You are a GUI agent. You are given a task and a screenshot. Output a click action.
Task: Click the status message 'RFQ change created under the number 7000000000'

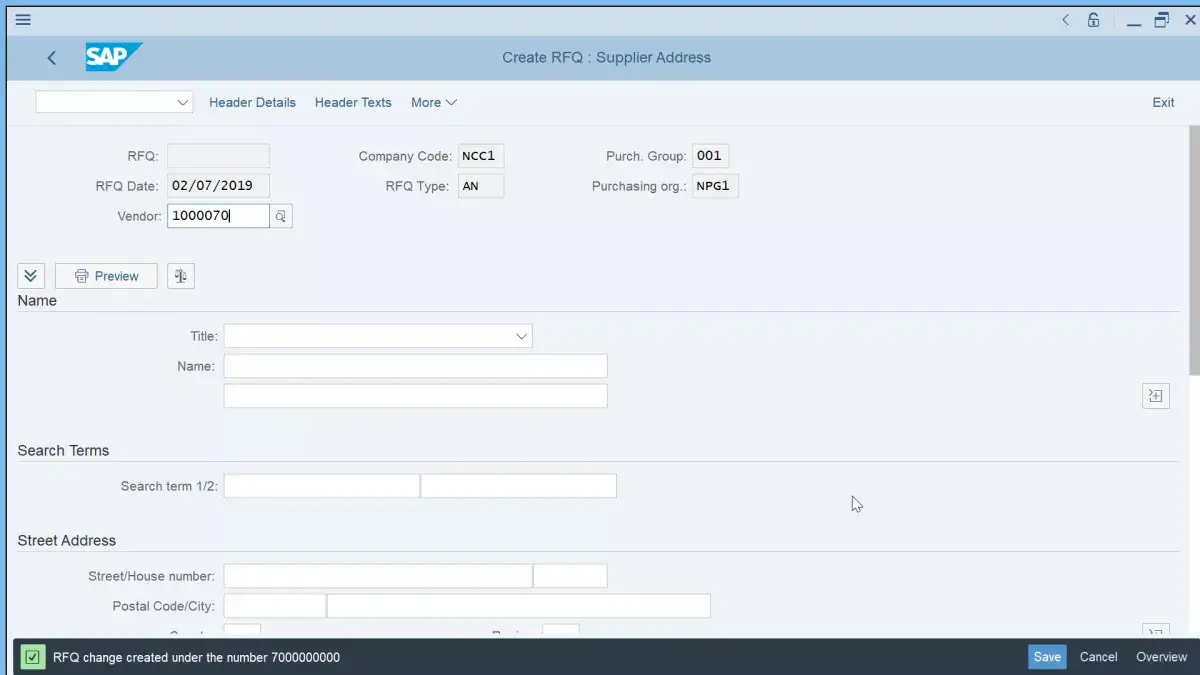click(197, 657)
